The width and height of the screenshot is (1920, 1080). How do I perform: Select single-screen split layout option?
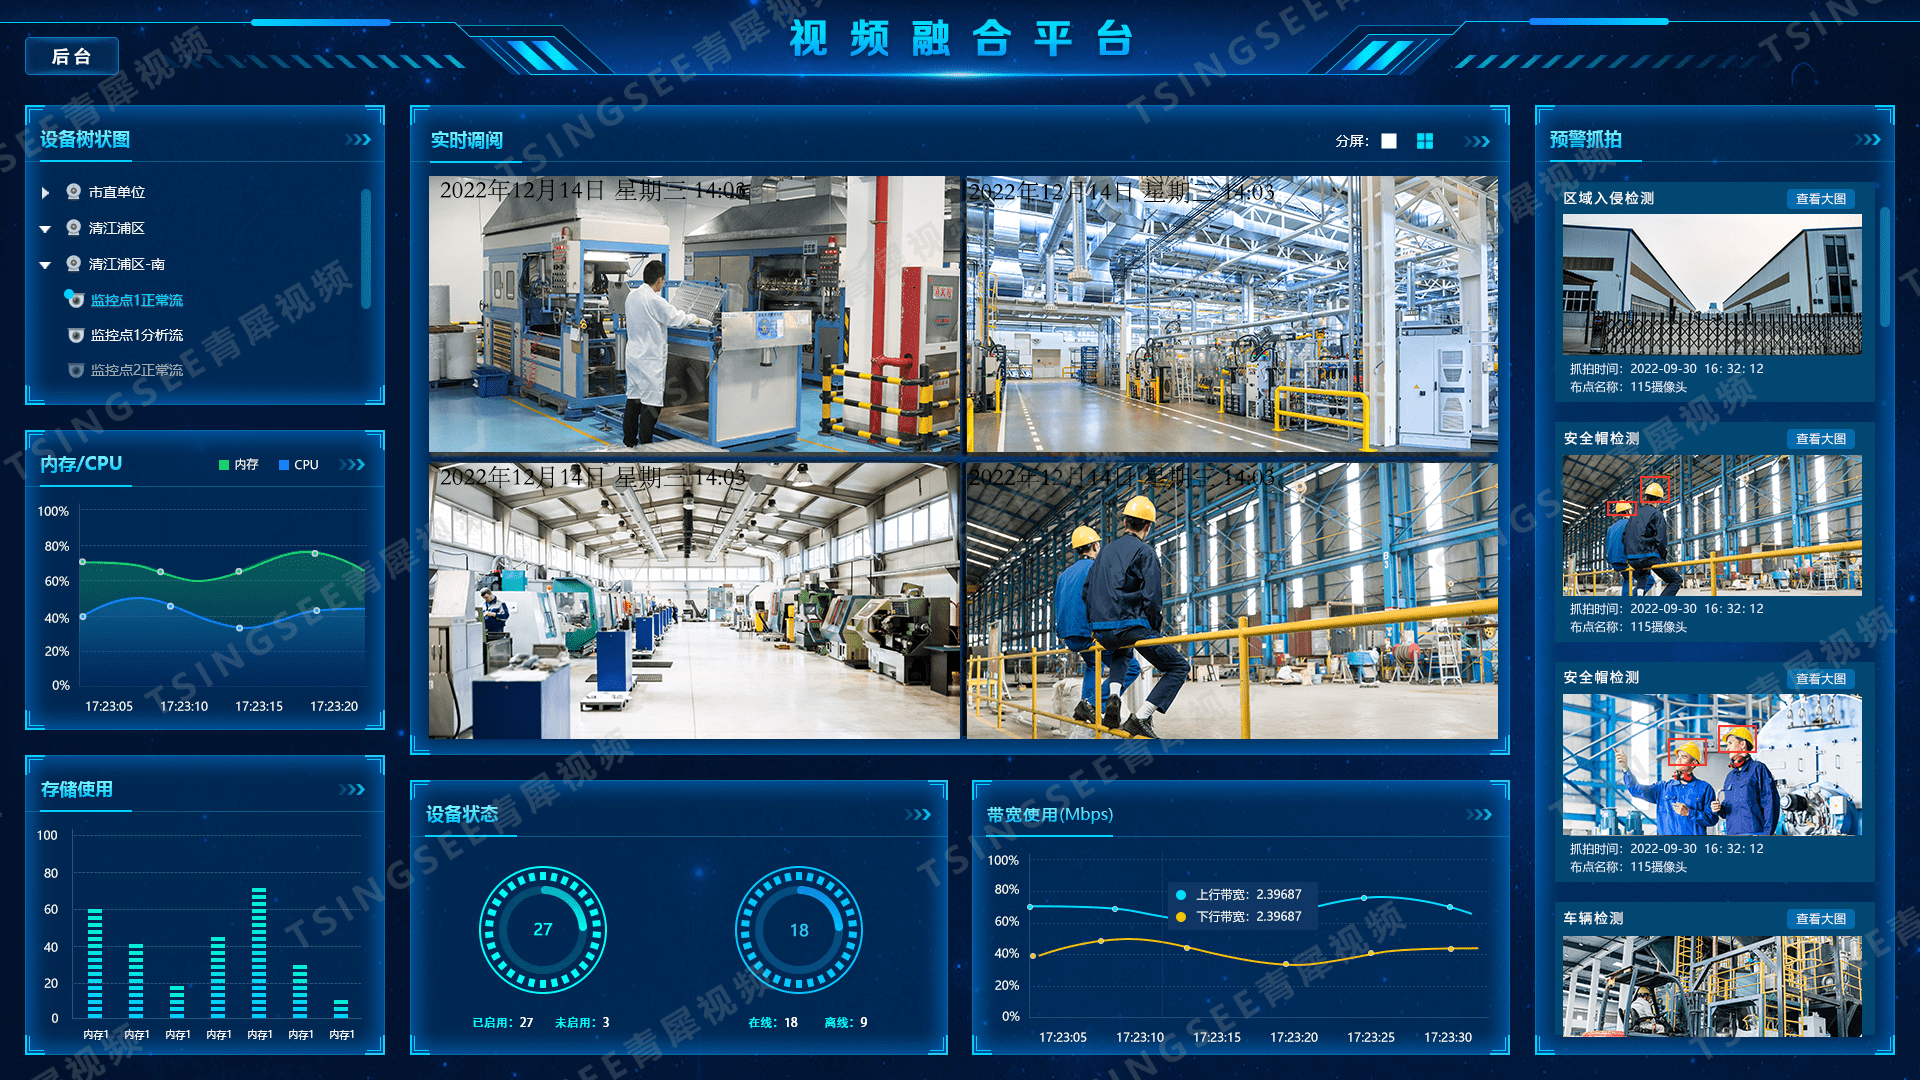tap(1389, 142)
